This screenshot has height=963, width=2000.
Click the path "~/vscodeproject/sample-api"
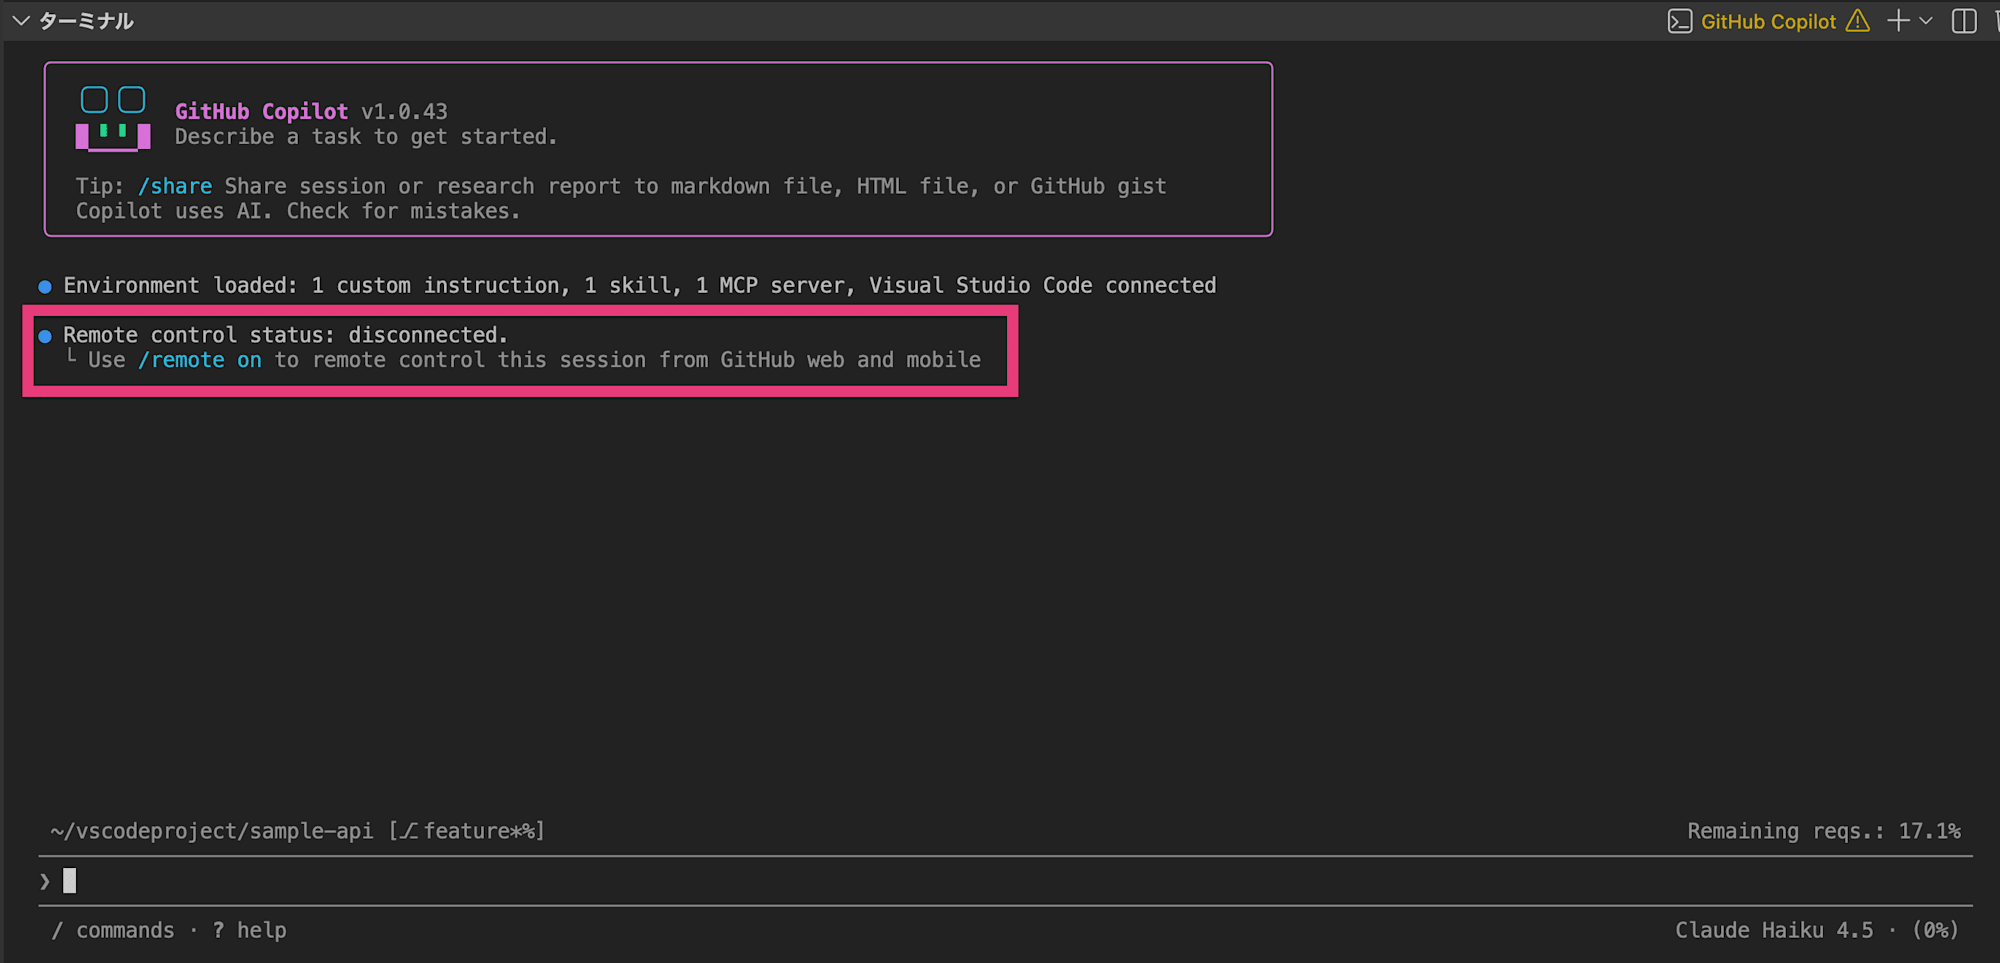tap(212, 831)
